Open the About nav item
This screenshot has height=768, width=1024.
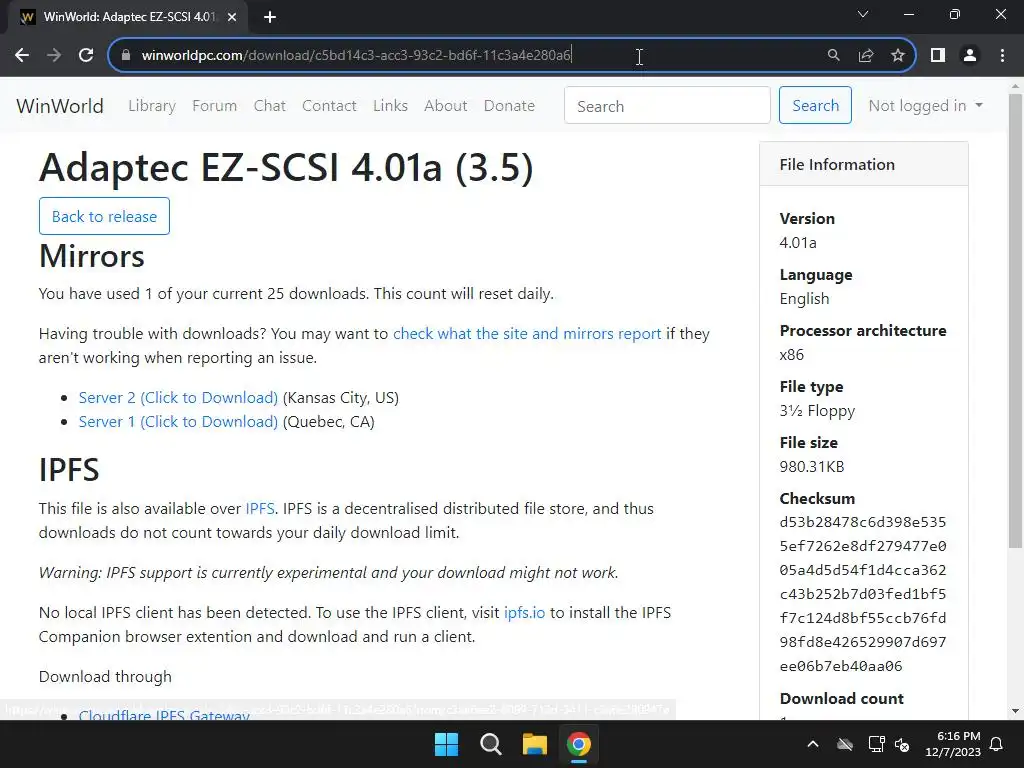tap(445, 106)
